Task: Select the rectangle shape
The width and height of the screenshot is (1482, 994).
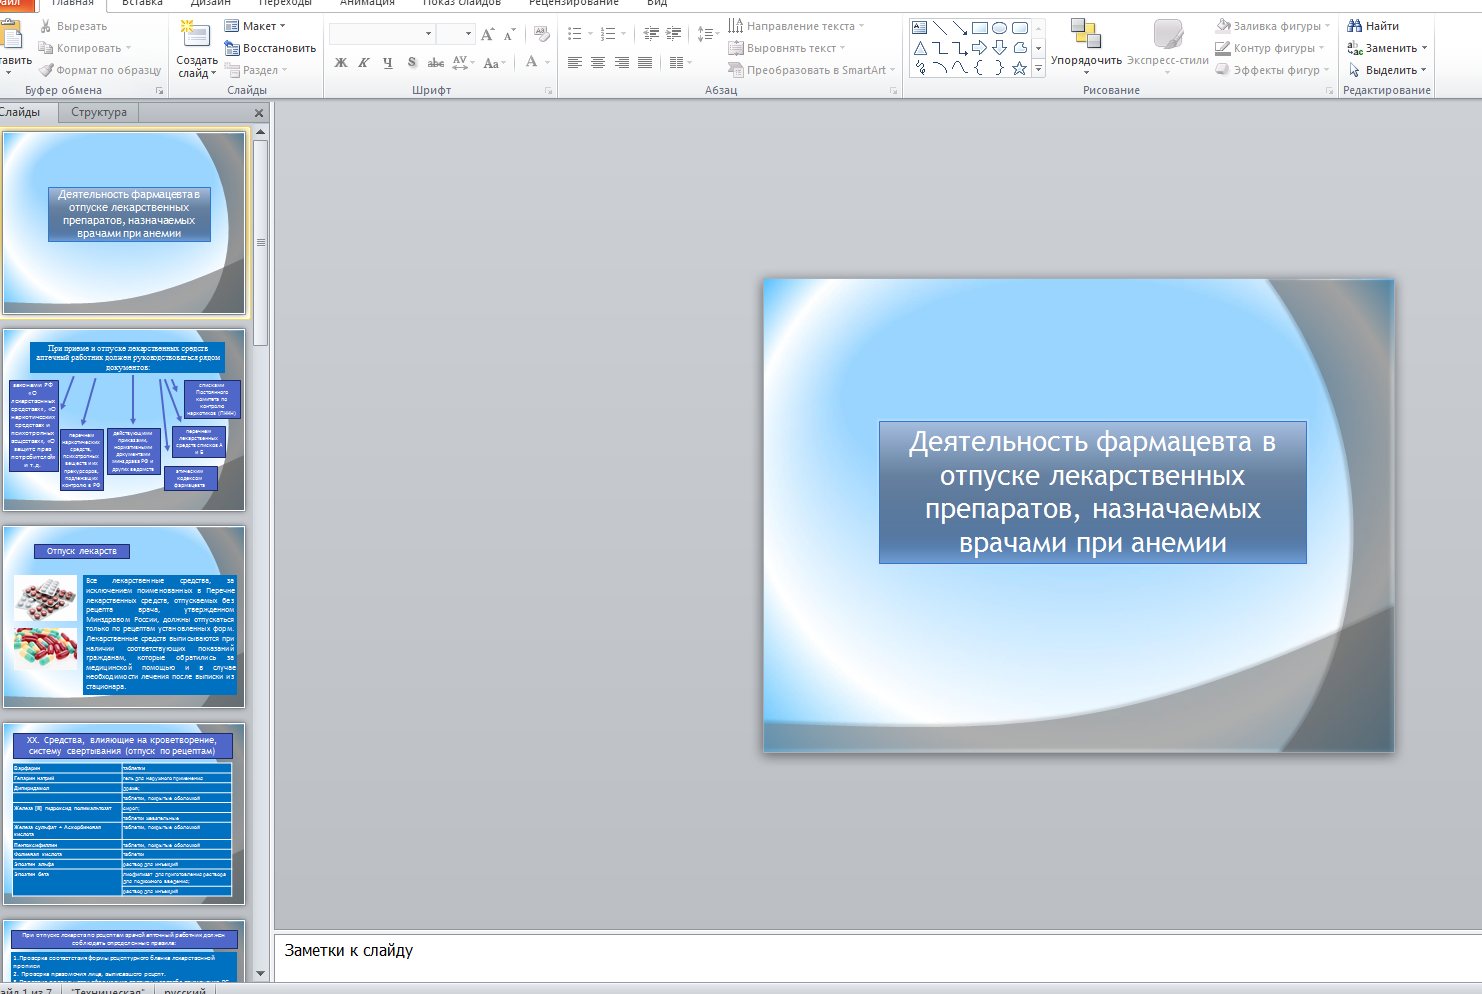Action: (x=980, y=28)
